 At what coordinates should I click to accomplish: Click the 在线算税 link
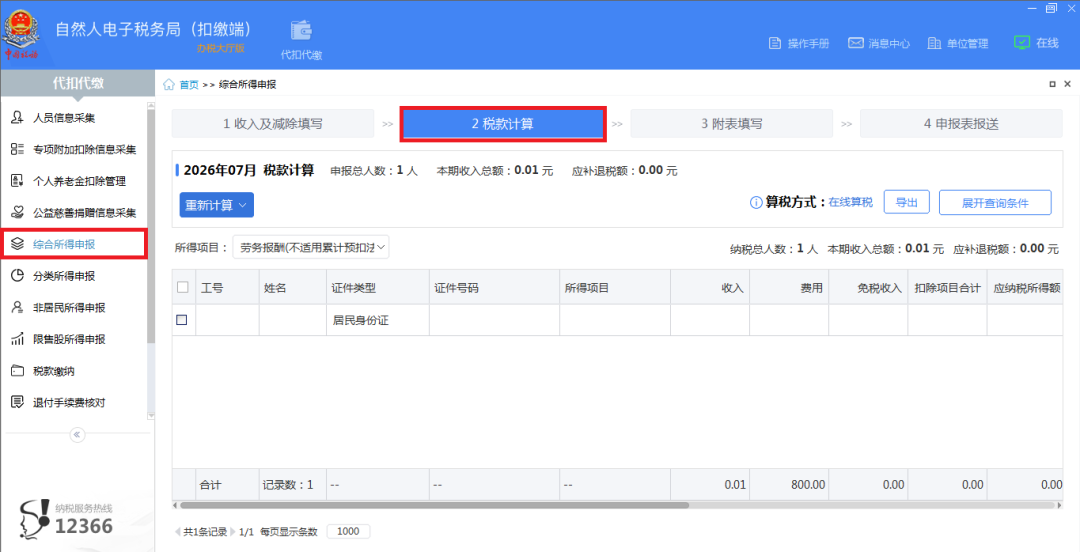(850, 203)
